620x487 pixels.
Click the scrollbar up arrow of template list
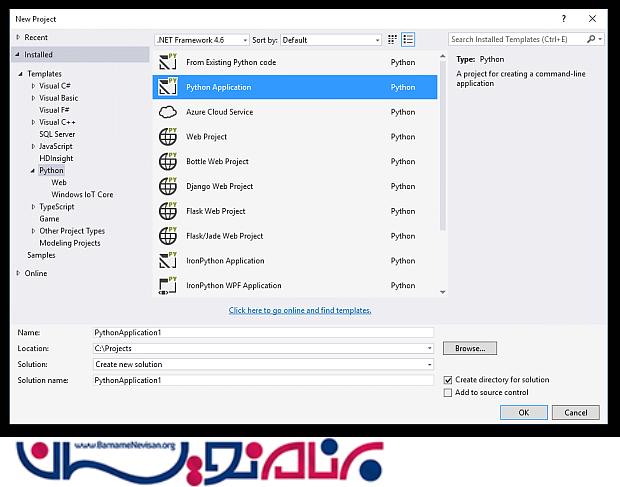442,57
